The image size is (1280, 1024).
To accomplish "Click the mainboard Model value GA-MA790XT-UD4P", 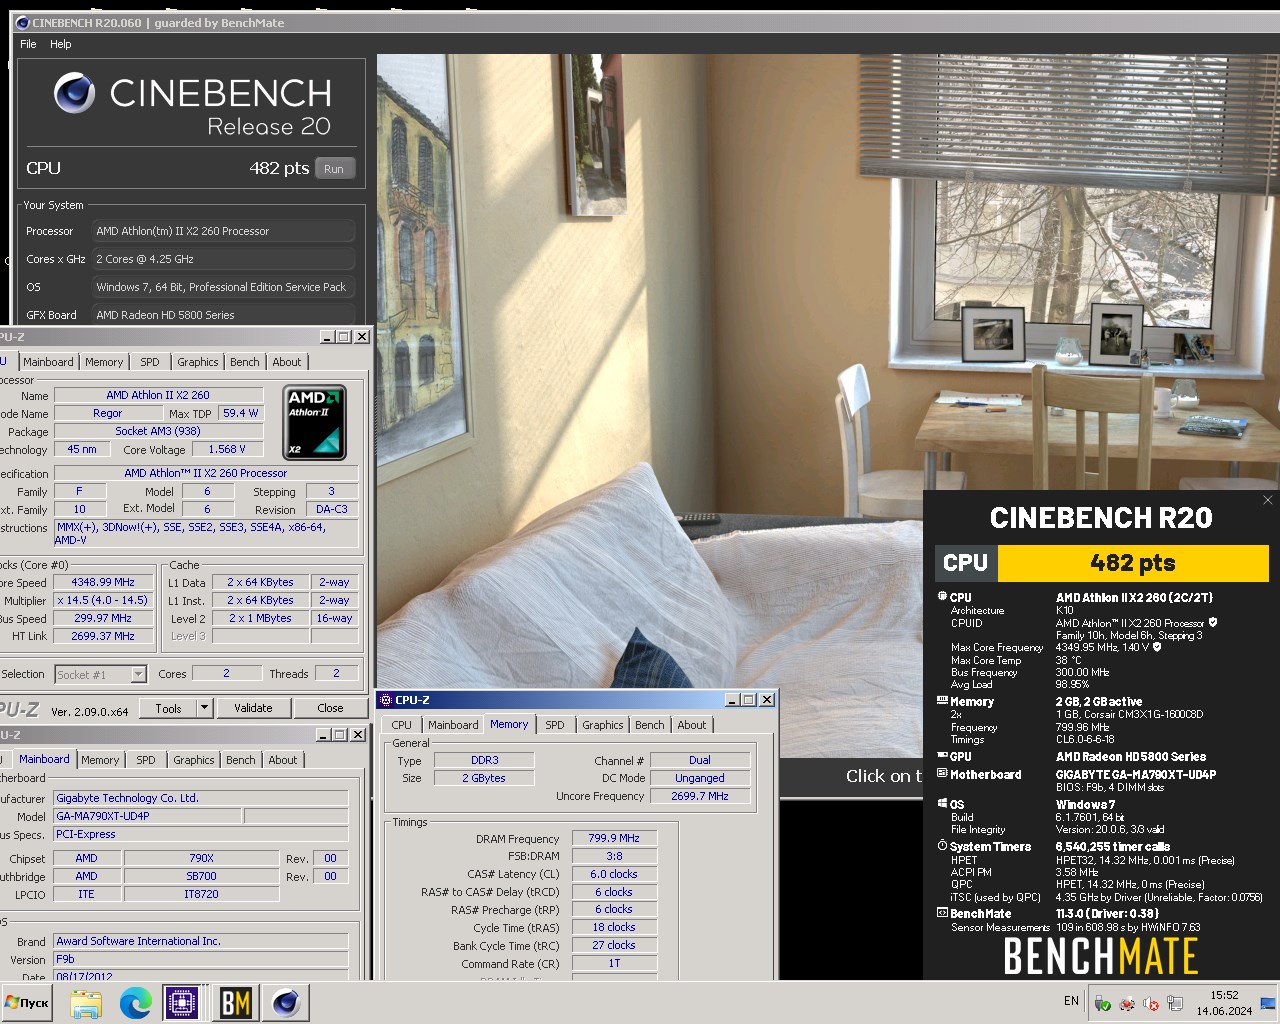I will click(x=148, y=816).
